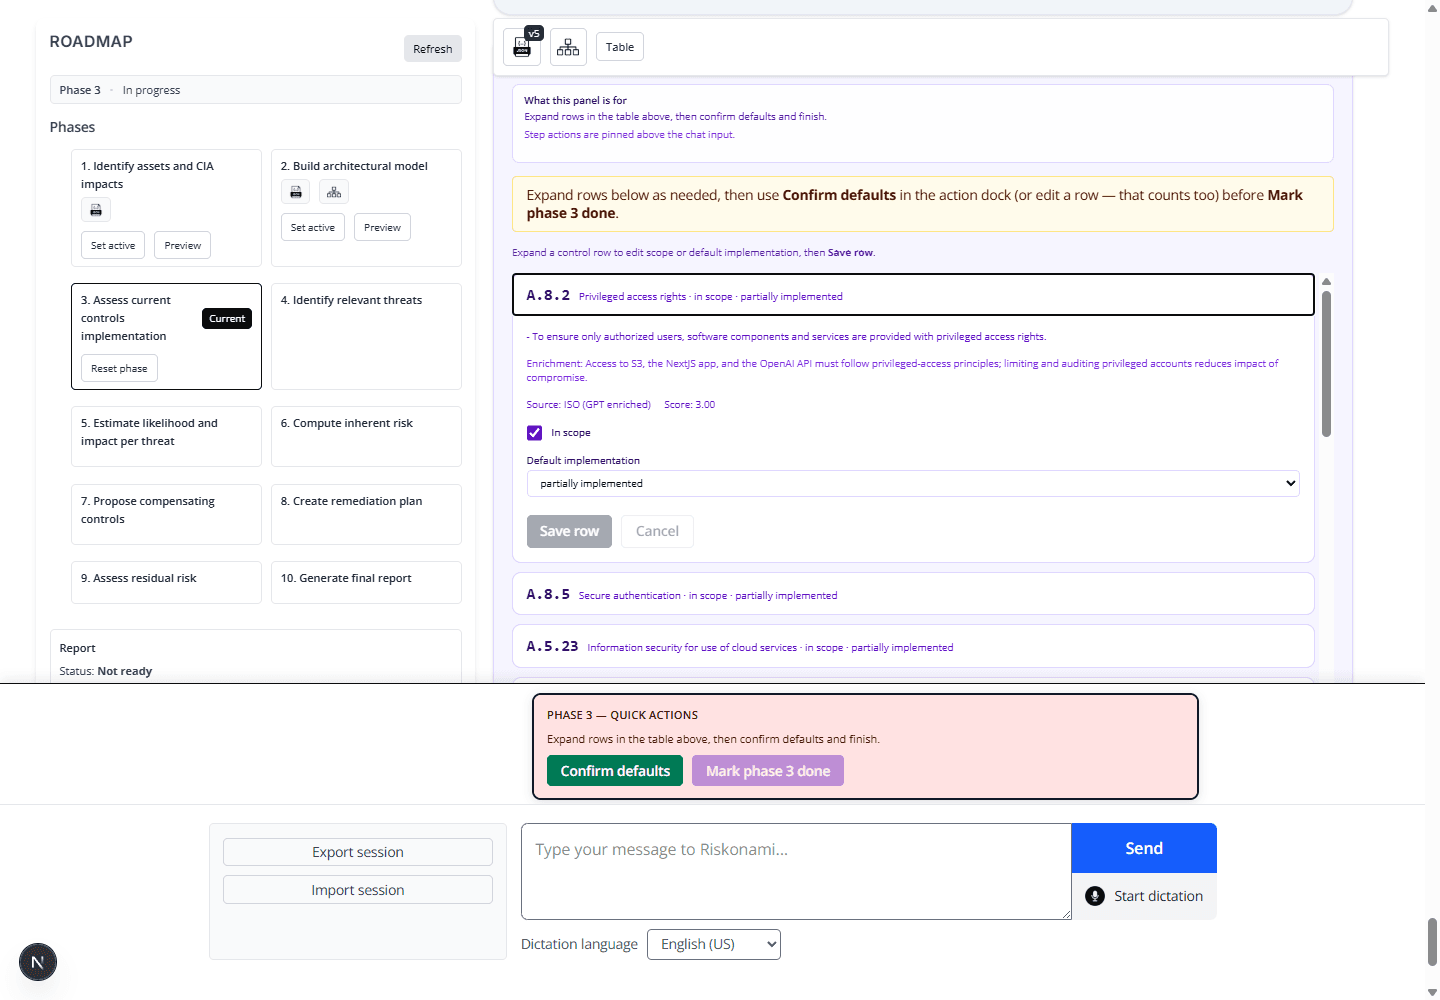Collapse the A.8.2 Privileged access rights row

tap(913, 295)
